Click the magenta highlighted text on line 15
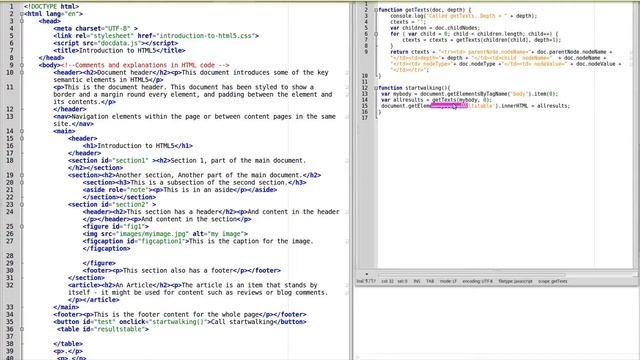This screenshot has width=640, height=360. coord(449,106)
